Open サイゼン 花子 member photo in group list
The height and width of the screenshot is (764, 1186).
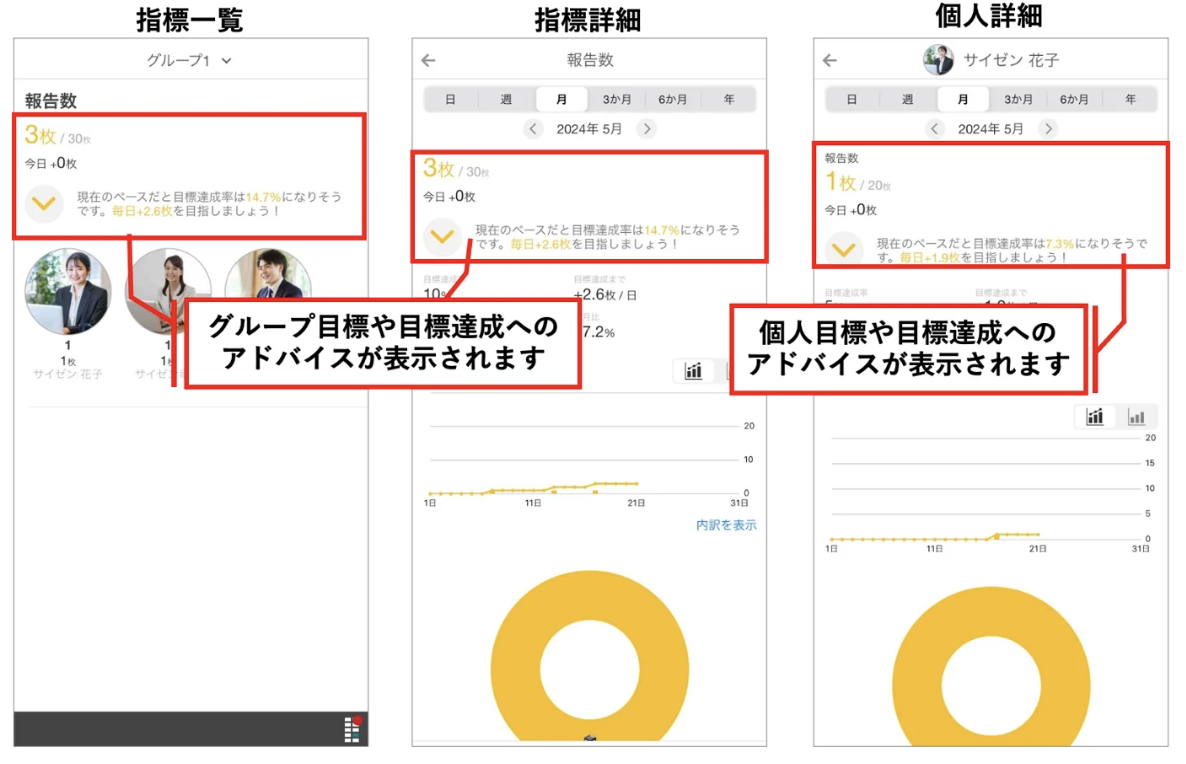click(67, 291)
